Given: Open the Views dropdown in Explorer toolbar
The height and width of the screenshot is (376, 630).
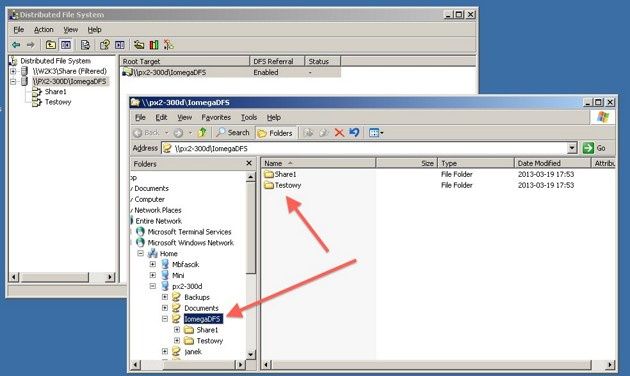Looking at the screenshot, I should (x=376, y=133).
